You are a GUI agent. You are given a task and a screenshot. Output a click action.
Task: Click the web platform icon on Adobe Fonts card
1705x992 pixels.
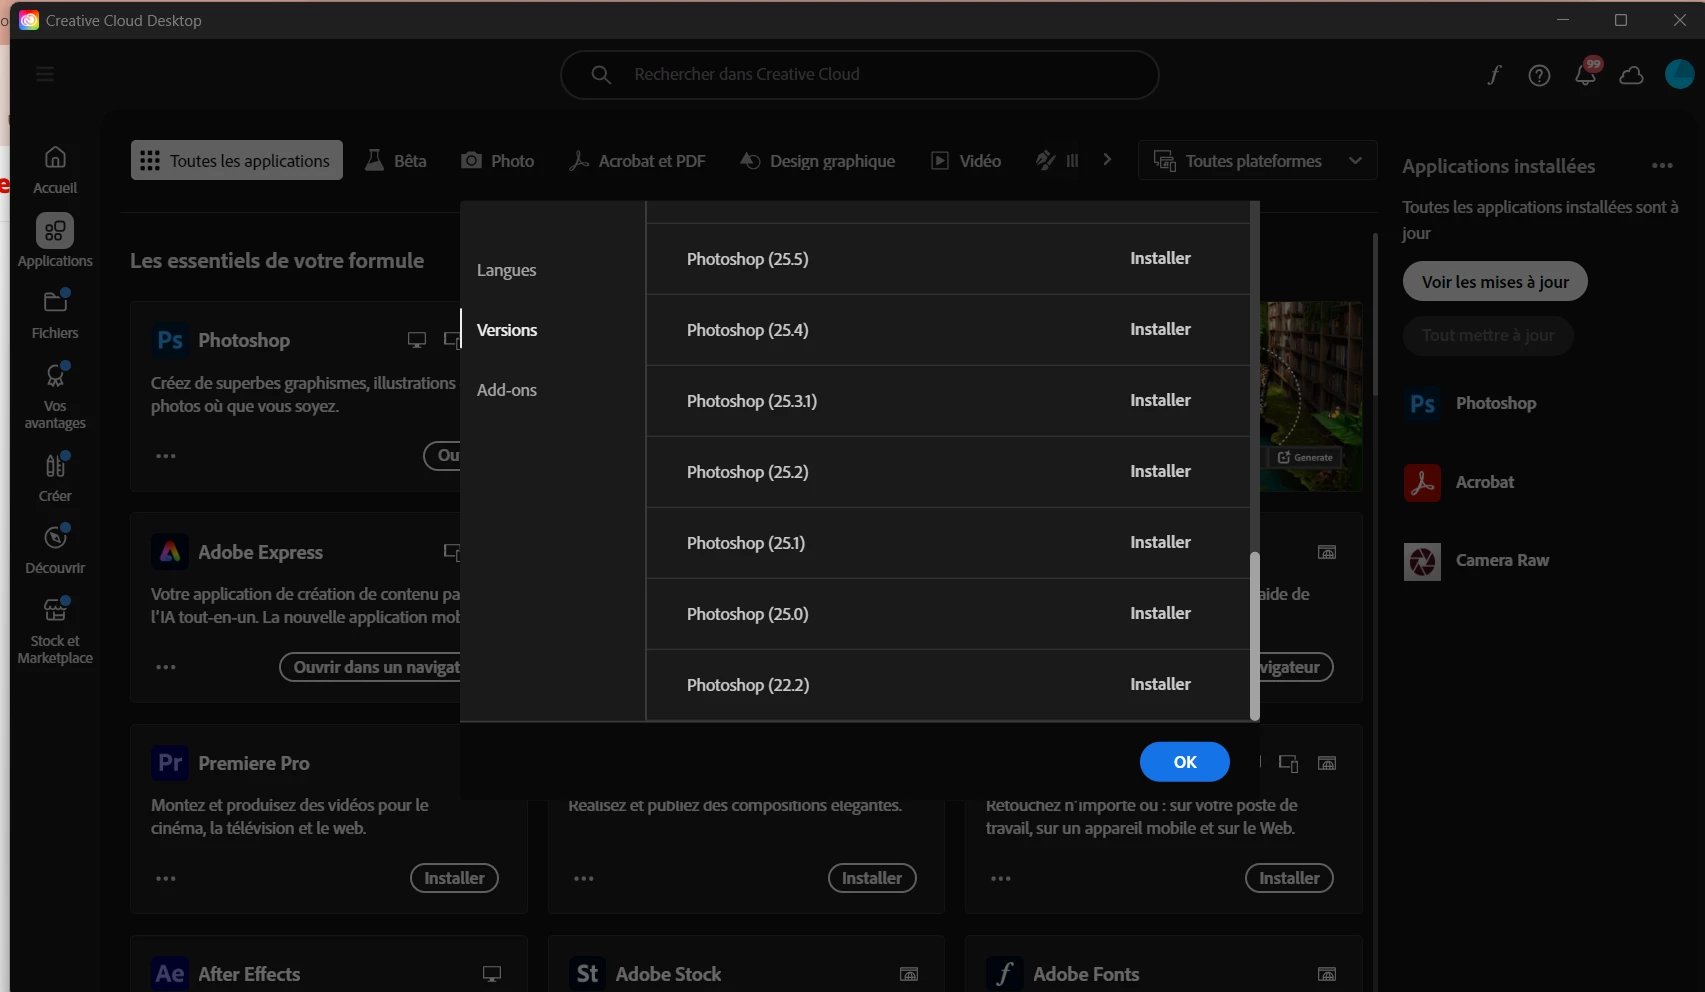1327,974
